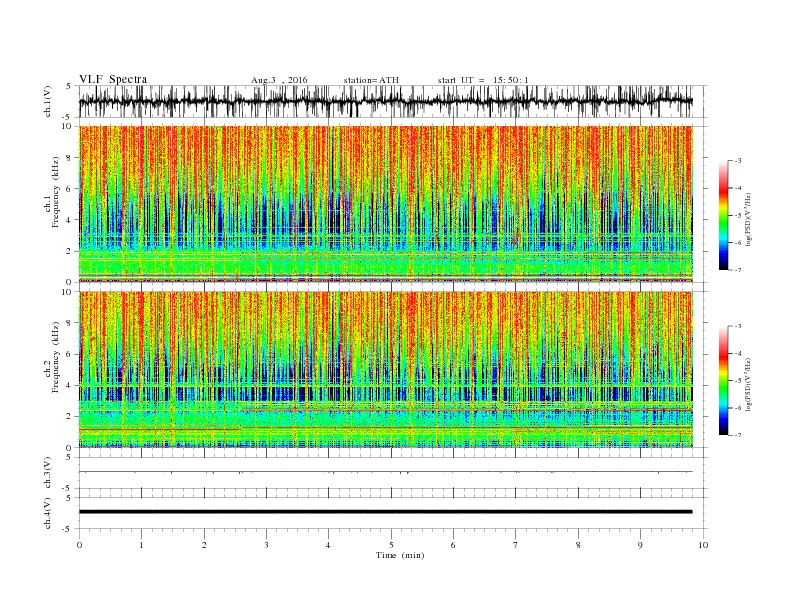Click the "-7" tick on ch.2 color bar

(x=738, y=435)
